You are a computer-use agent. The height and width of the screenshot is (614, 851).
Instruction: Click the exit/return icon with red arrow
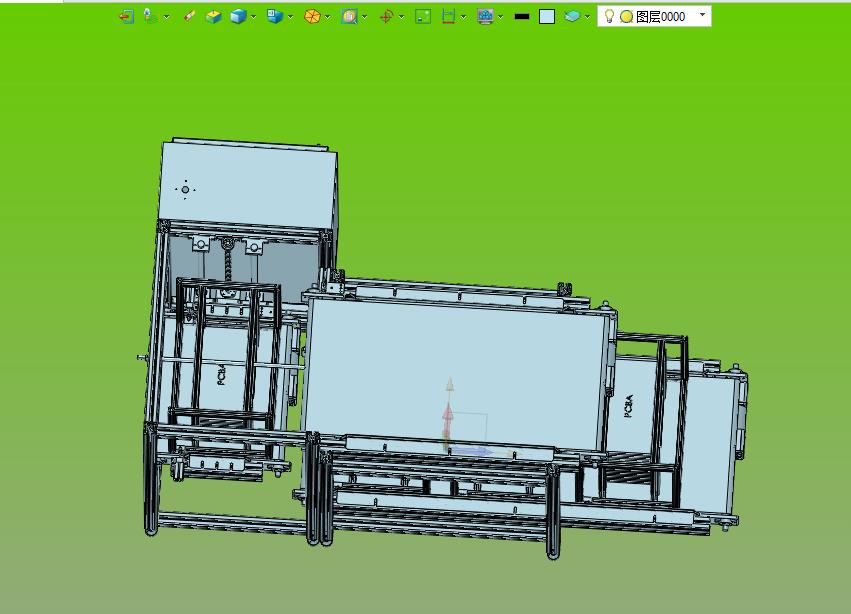126,17
